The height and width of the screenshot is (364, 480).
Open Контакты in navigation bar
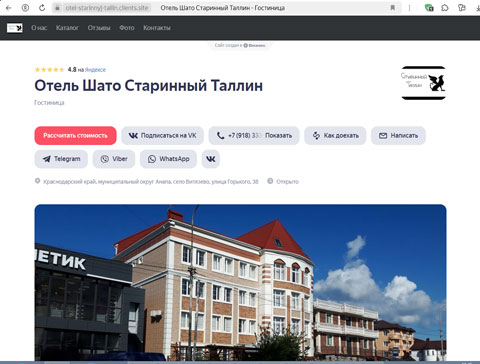pyautogui.click(x=157, y=28)
